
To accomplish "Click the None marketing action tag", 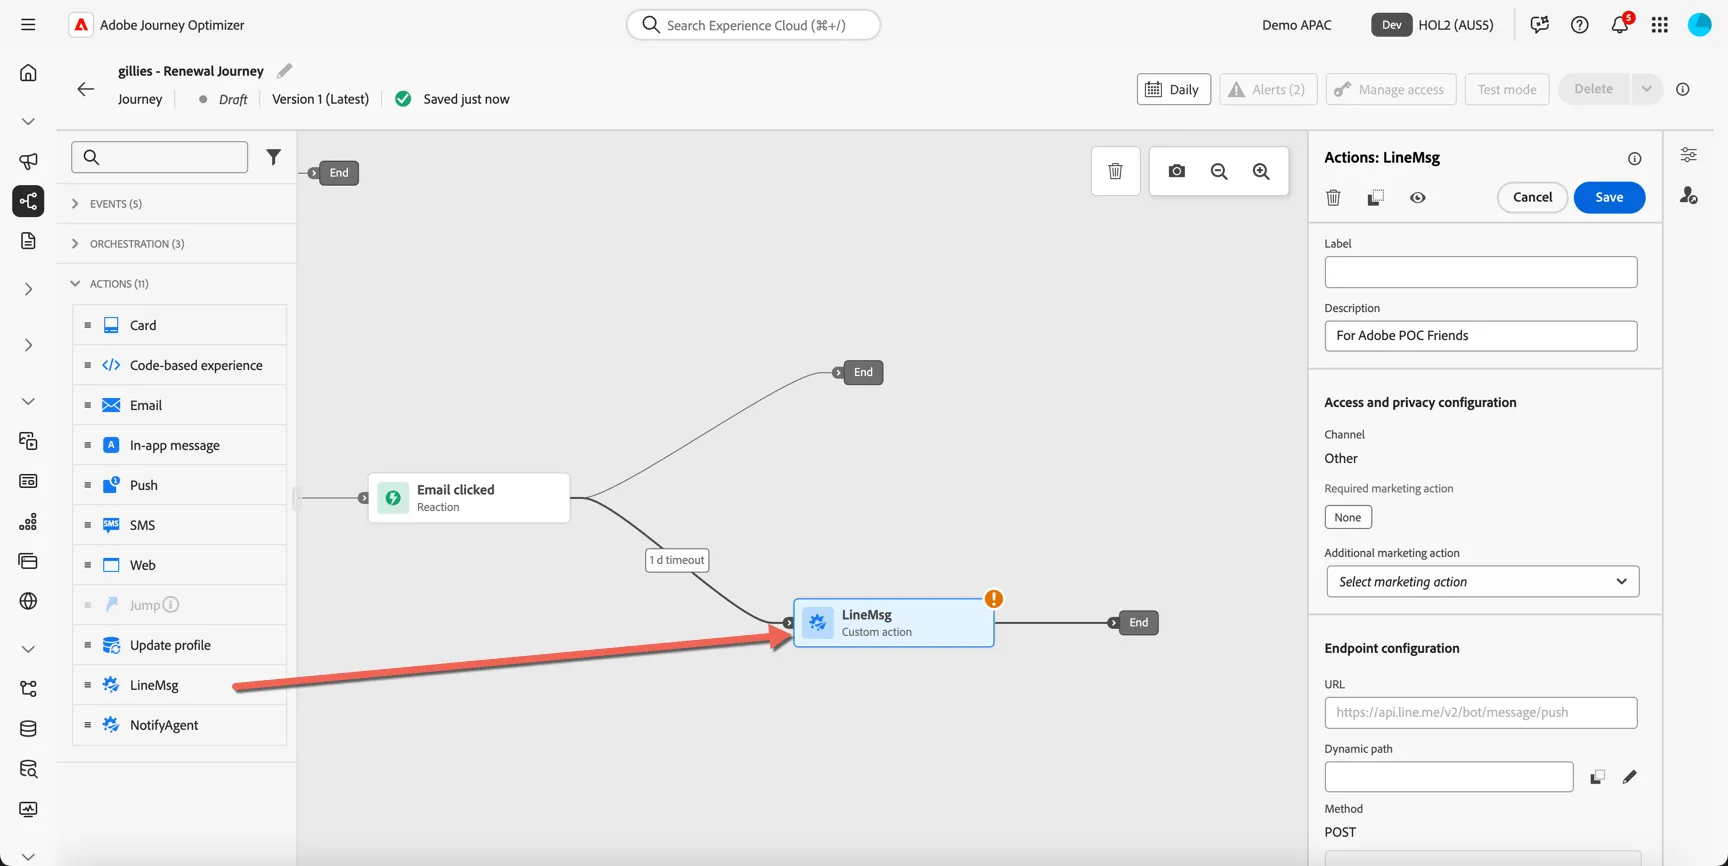I will click(1348, 517).
